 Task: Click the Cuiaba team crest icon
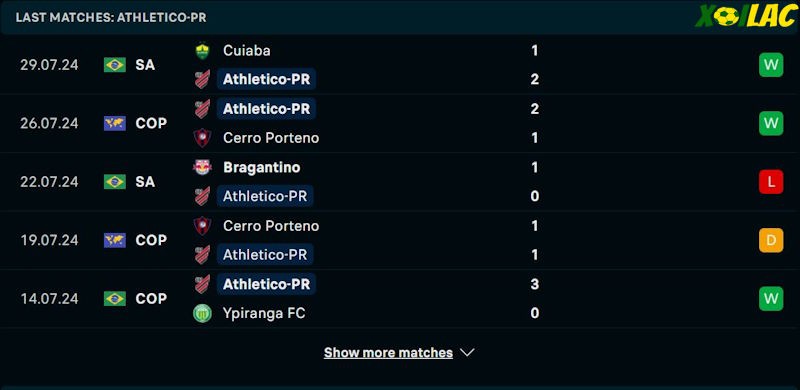coord(202,51)
